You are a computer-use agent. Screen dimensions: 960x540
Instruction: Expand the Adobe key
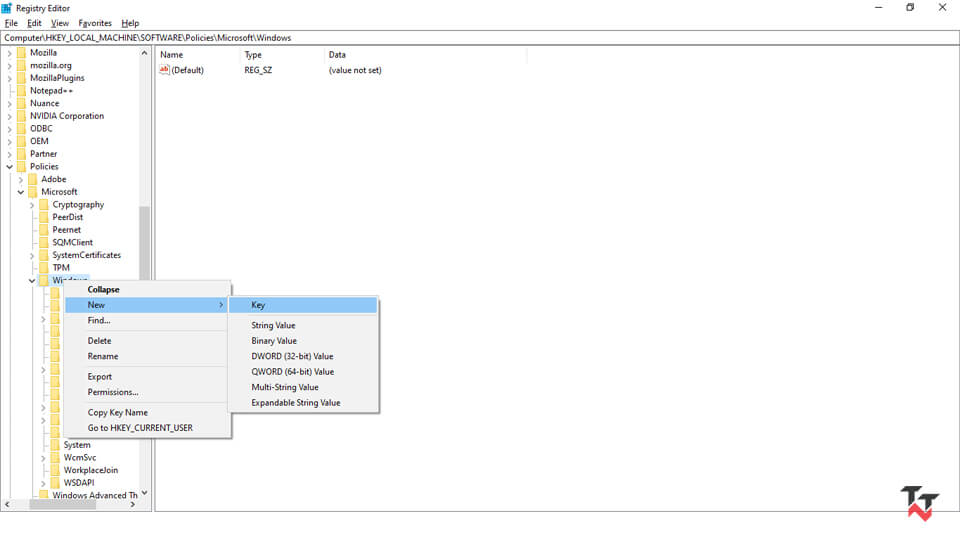[x=20, y=179]
